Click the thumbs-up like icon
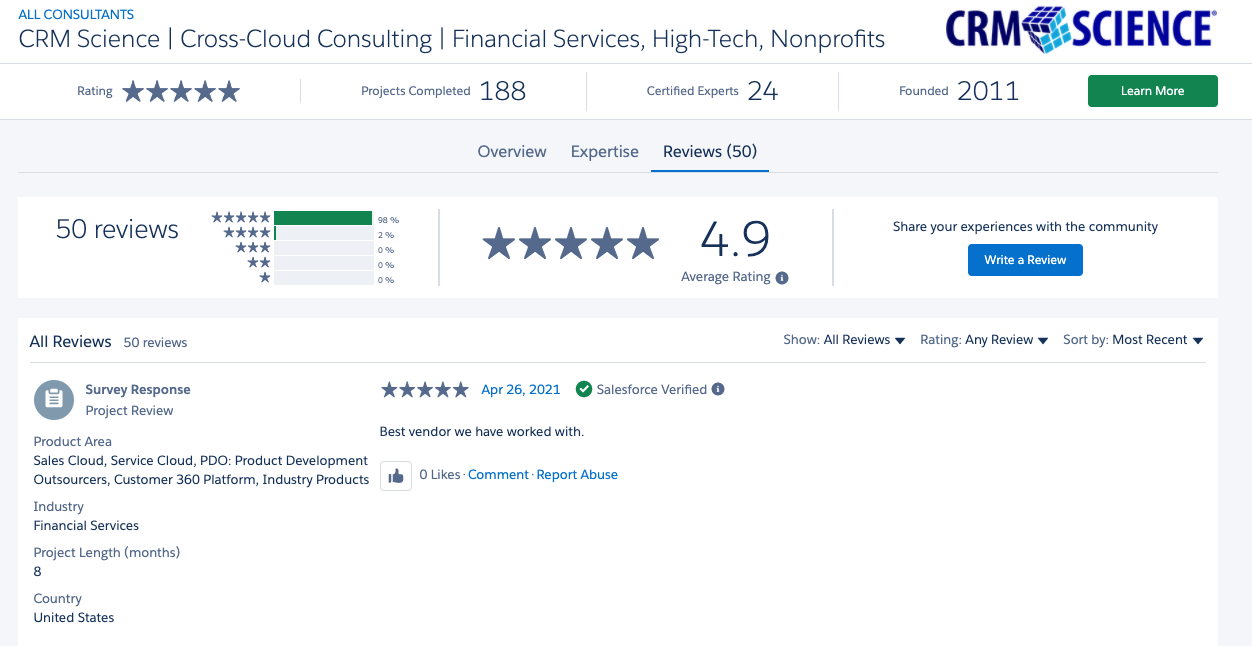 coord(396,476)
